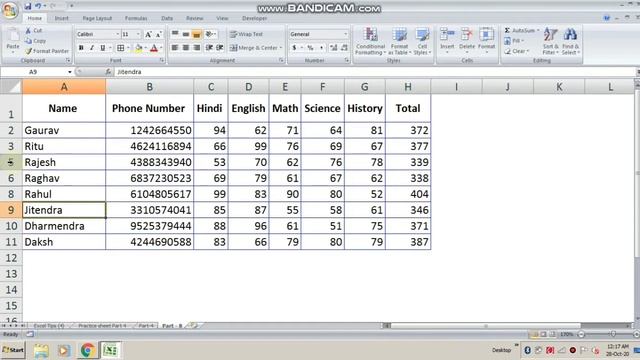Open Cell Styles gallery
The width and height of the screenshot is (640, 360).
(422, 41)
